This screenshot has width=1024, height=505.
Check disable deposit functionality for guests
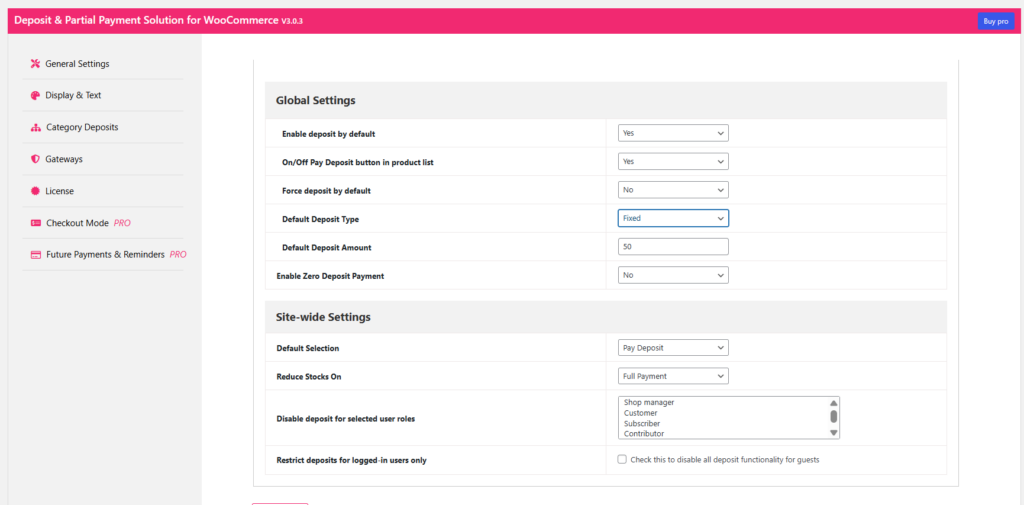[622, 459]
